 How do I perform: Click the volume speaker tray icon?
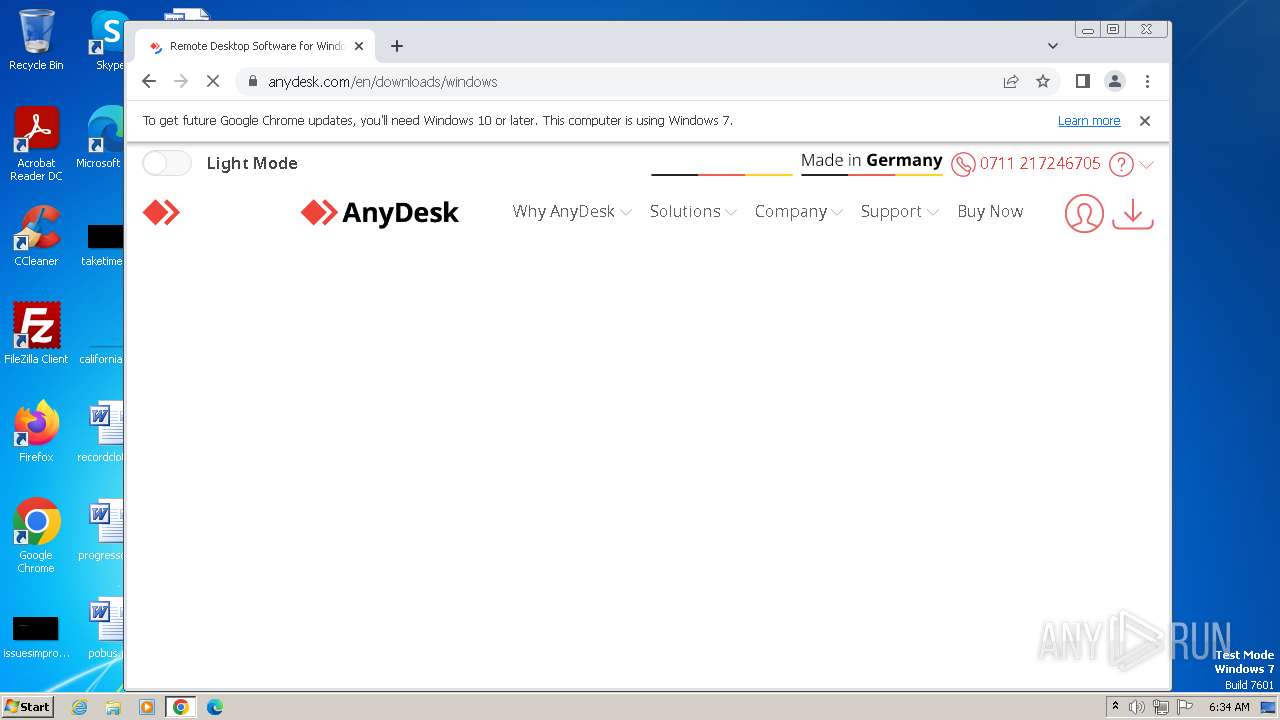click(x=1137, y=707)
